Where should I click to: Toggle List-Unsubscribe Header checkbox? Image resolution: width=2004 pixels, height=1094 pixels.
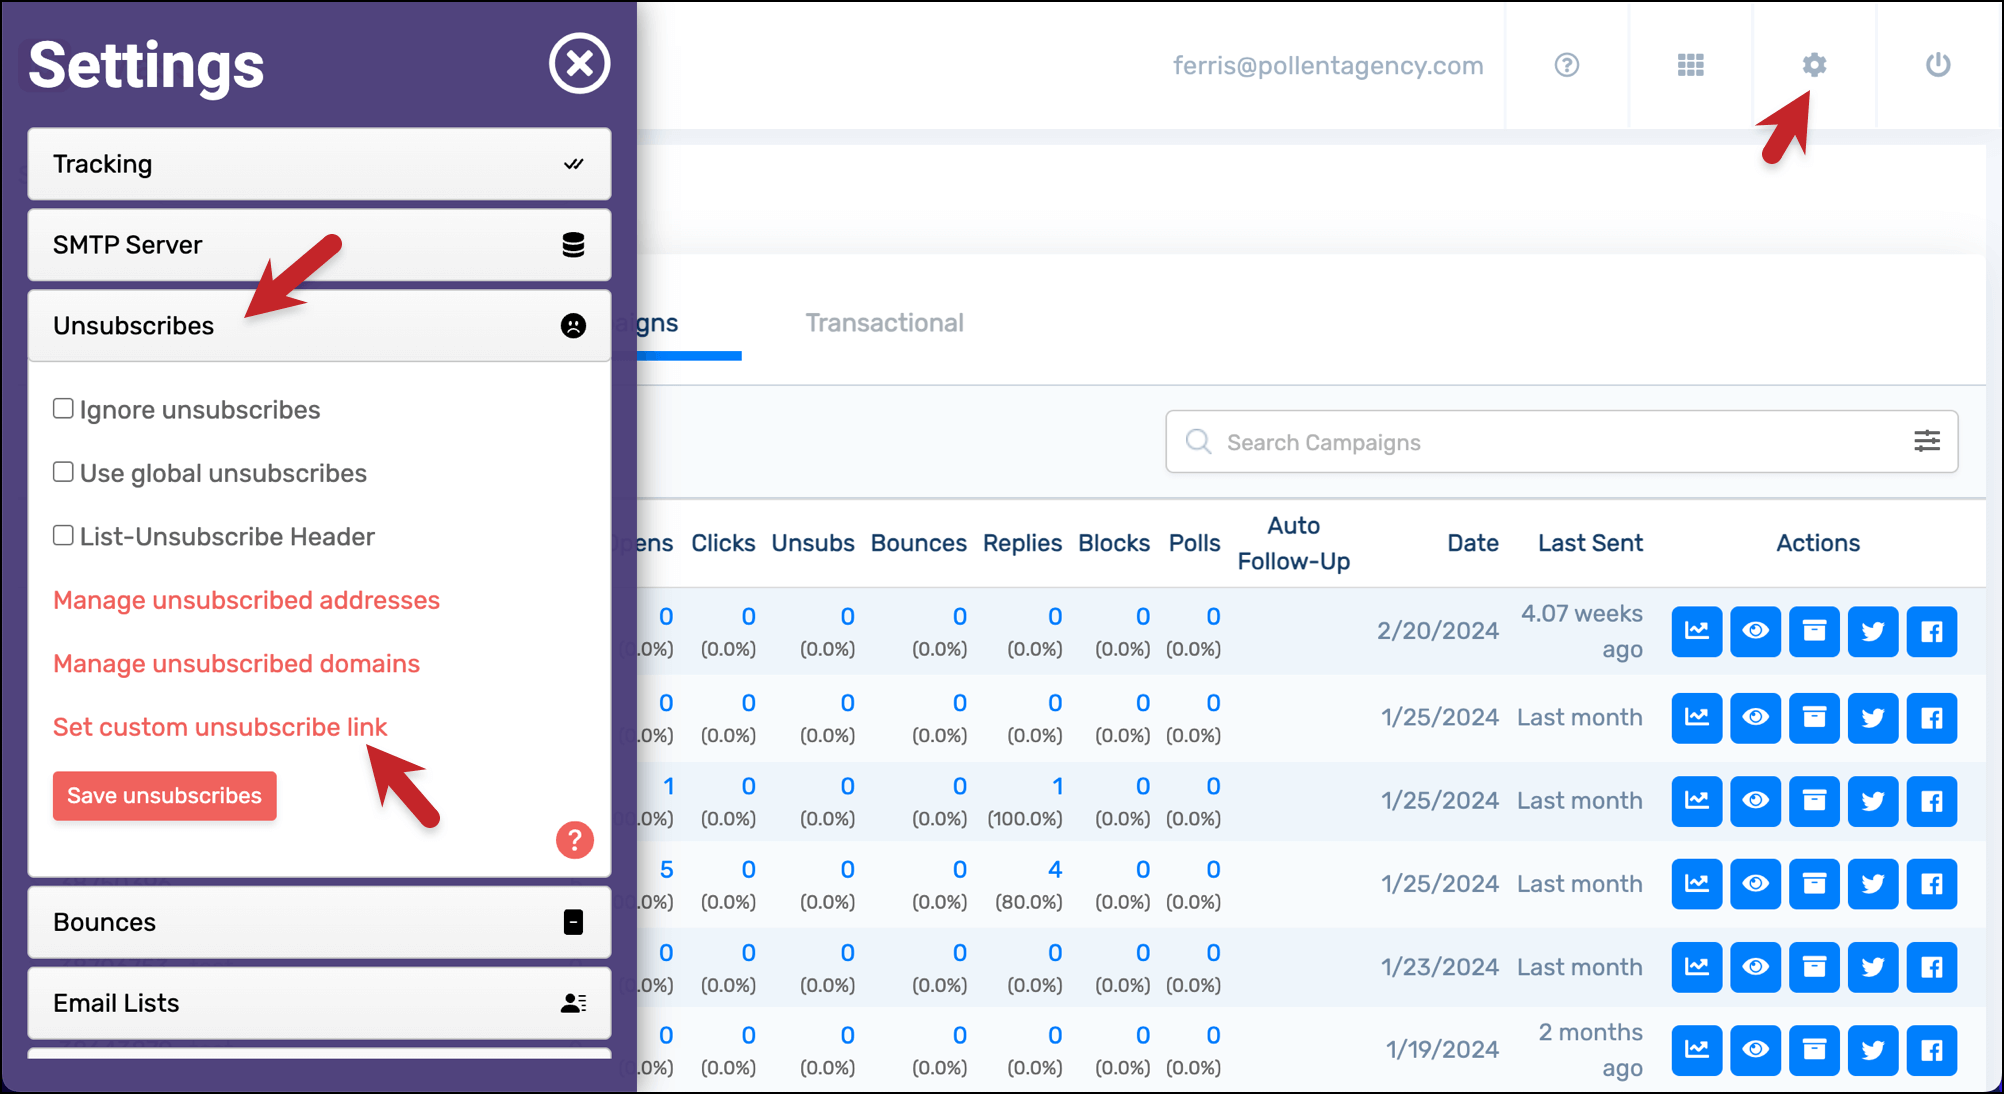coord(63,536)
